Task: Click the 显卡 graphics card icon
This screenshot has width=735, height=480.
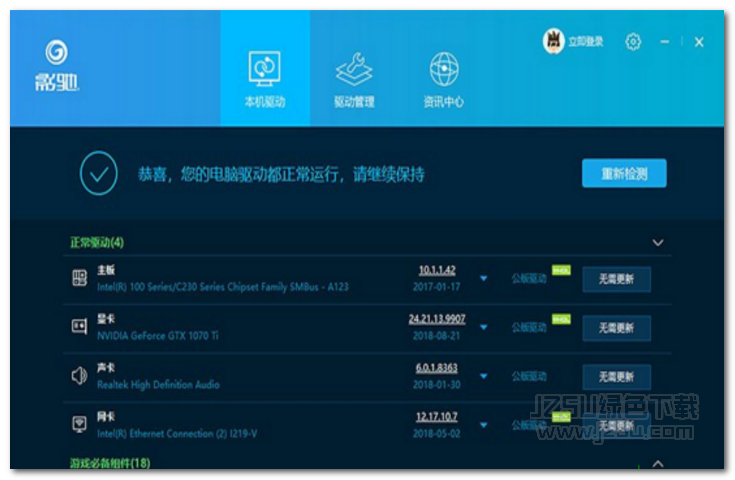Action: click(79, 326)
